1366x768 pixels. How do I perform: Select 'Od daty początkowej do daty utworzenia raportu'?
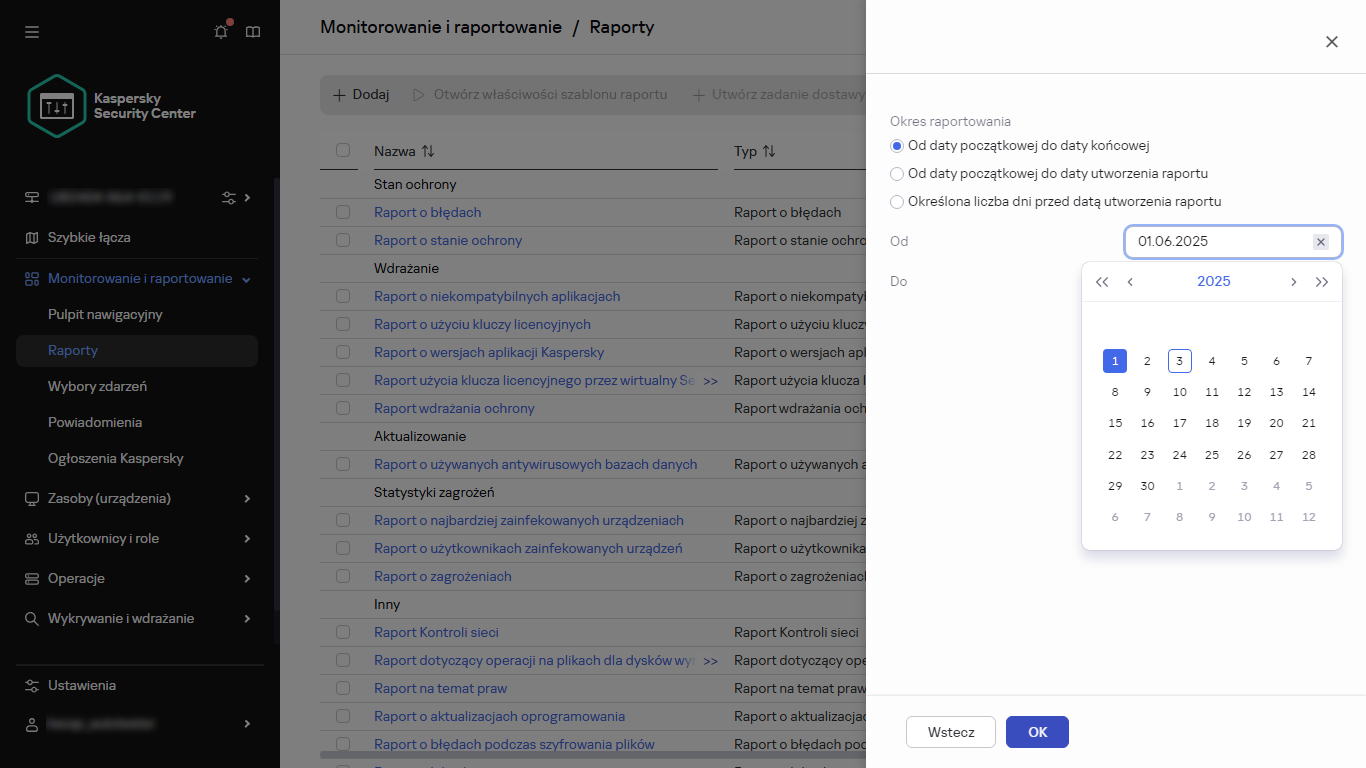897,174
